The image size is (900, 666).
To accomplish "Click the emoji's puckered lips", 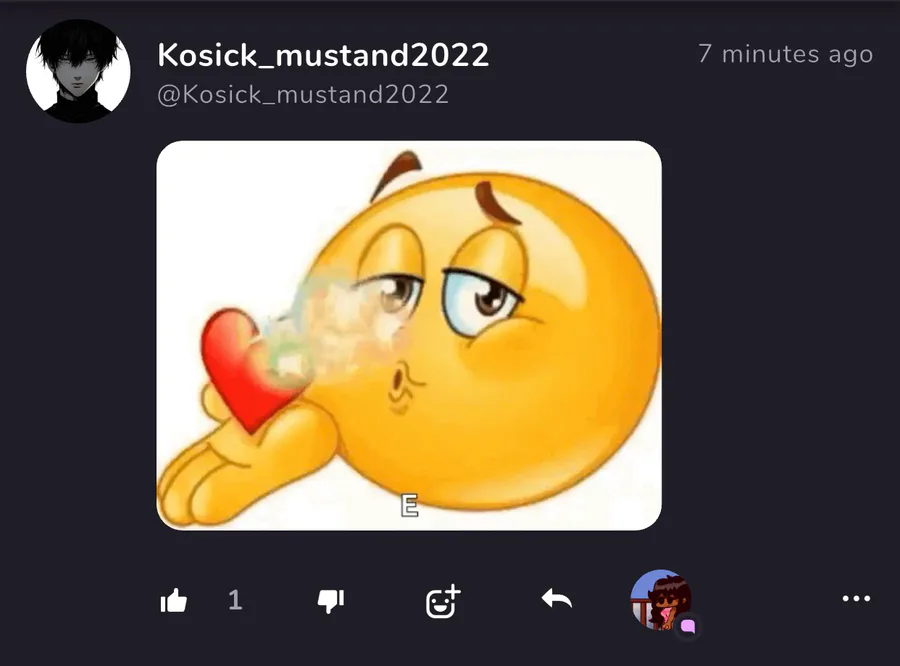I will coord(404,382).
